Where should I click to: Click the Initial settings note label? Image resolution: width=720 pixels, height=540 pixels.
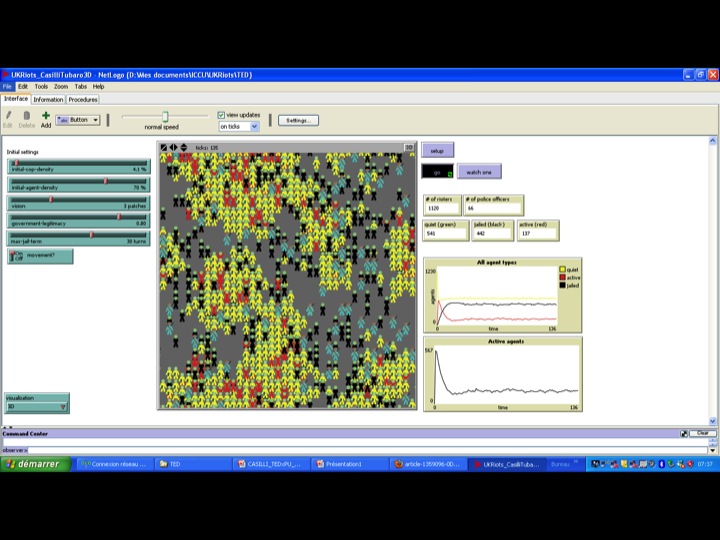coord(22,152)
